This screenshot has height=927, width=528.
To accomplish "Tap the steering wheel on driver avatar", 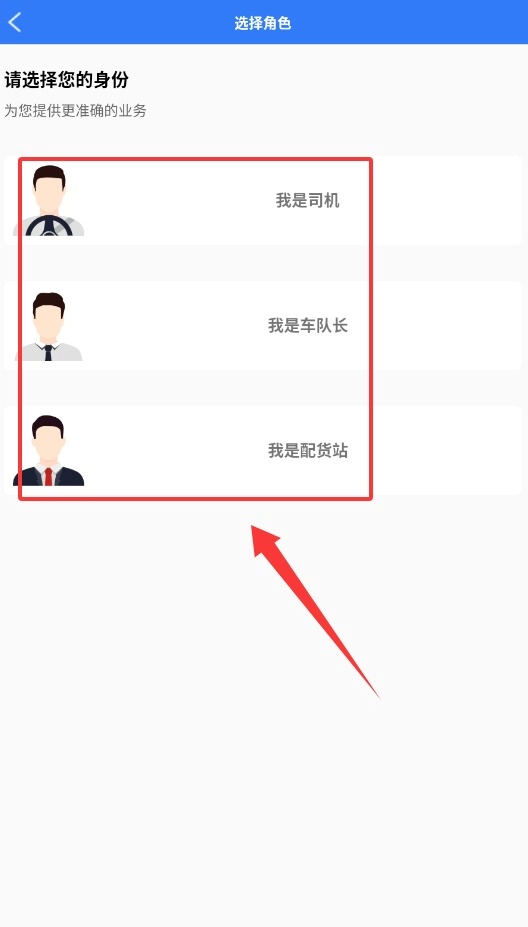I will pos(49,227).
